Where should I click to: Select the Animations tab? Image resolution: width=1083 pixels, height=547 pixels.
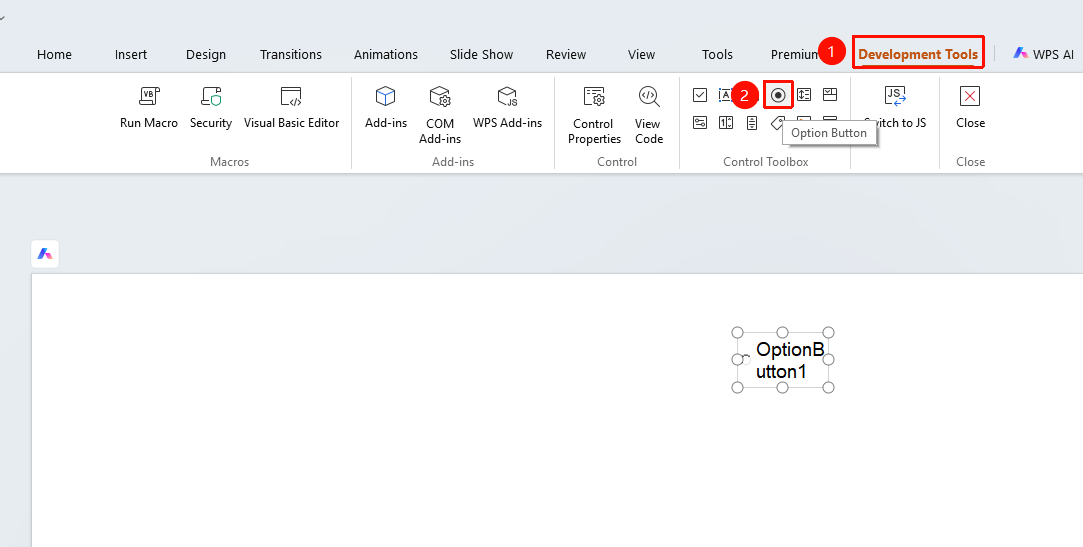pos(386,54)
